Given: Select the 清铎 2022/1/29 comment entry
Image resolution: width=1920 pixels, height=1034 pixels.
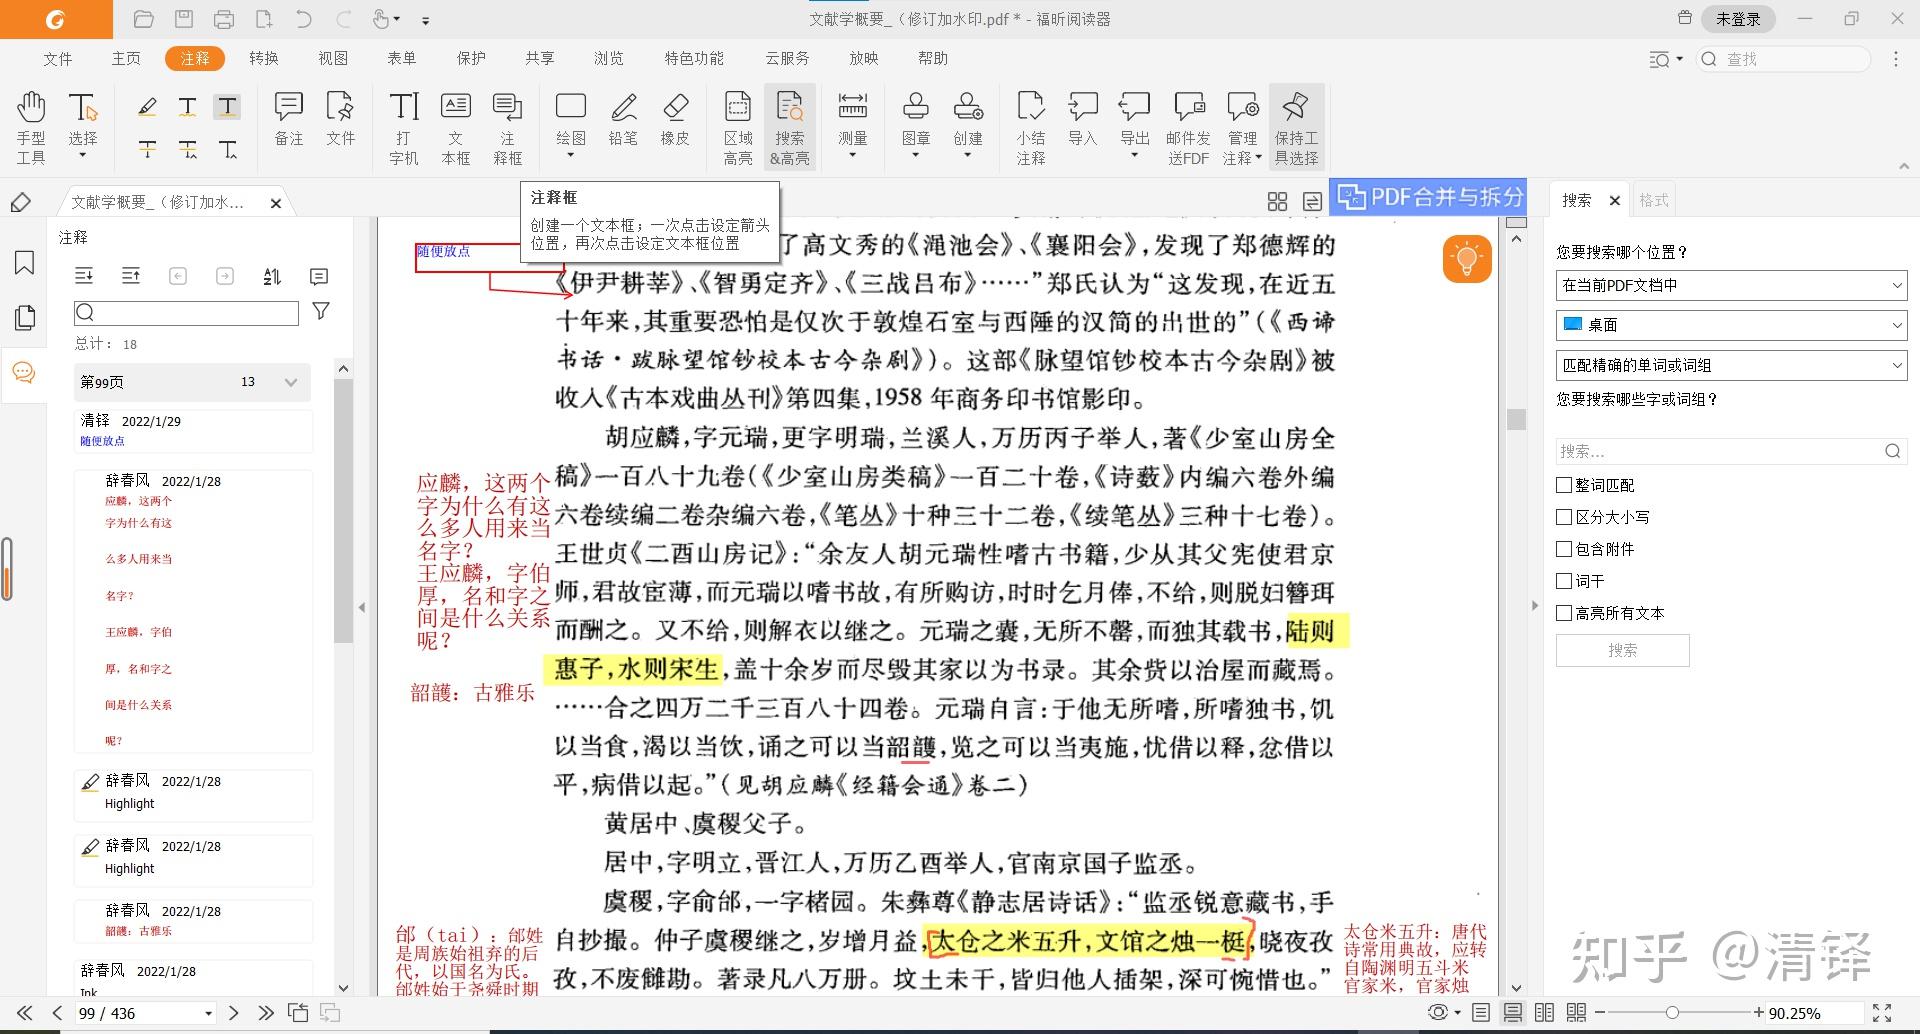Looking at the screenshot, I should [194, 431].
